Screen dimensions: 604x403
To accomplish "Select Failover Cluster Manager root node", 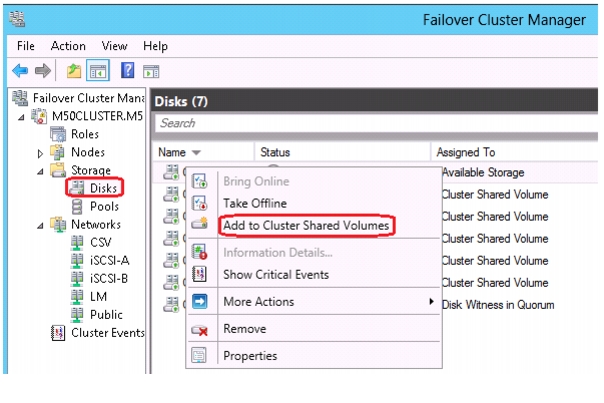I will coord(88,98).
